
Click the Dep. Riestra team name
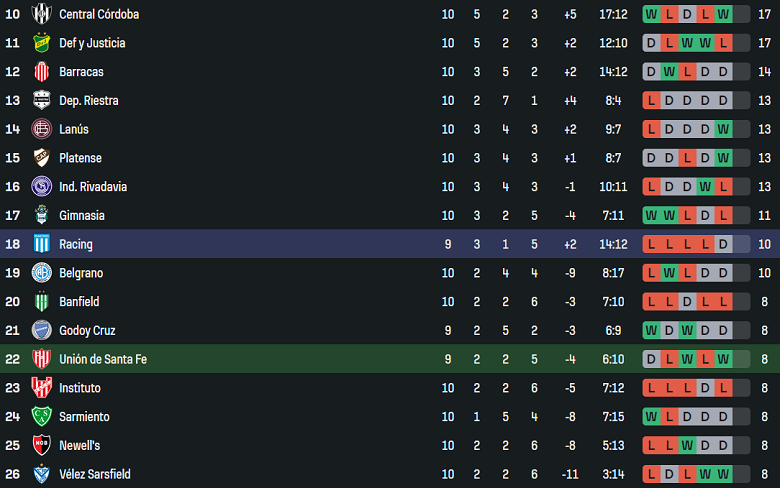point(88,101)
